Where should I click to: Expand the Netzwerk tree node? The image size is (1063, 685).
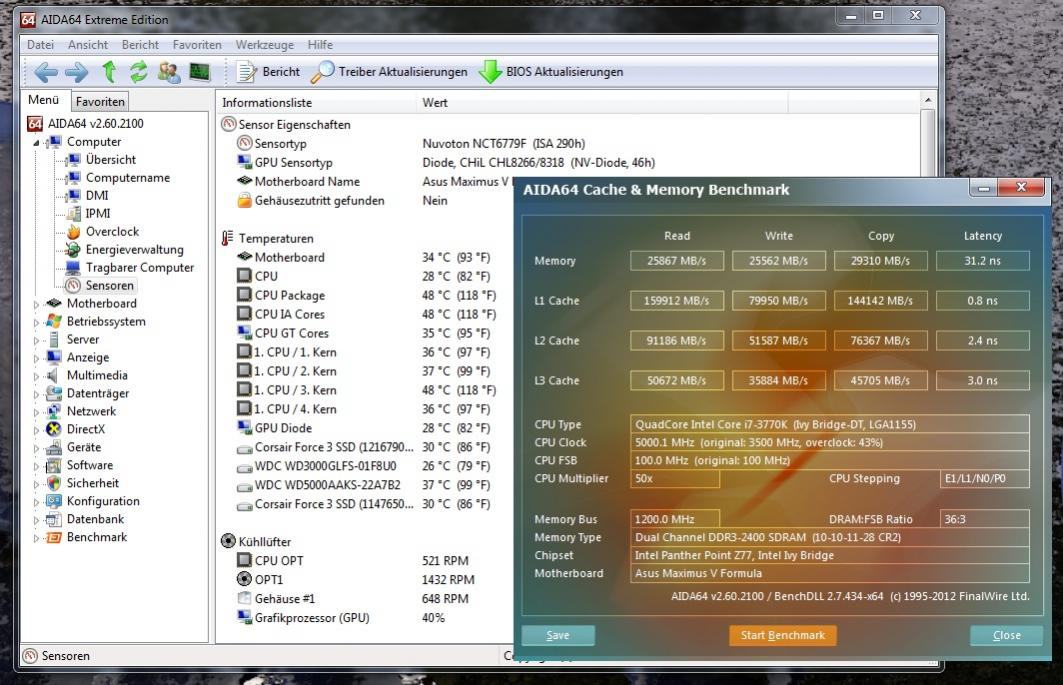[x=36, y=412]
